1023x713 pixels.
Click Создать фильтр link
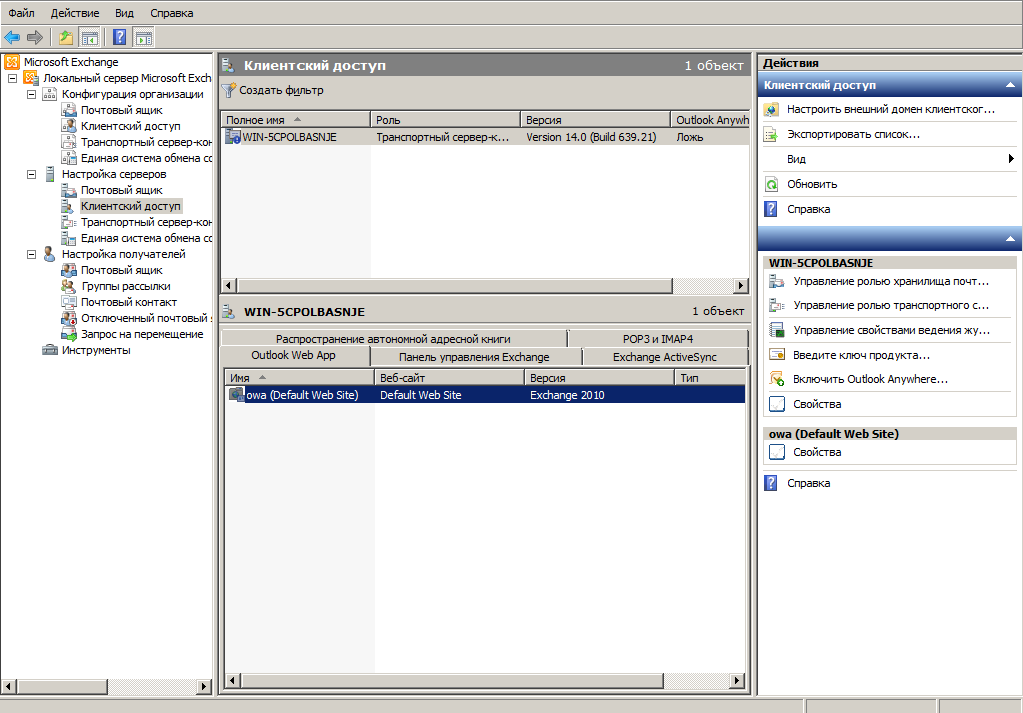pos(281,90)
